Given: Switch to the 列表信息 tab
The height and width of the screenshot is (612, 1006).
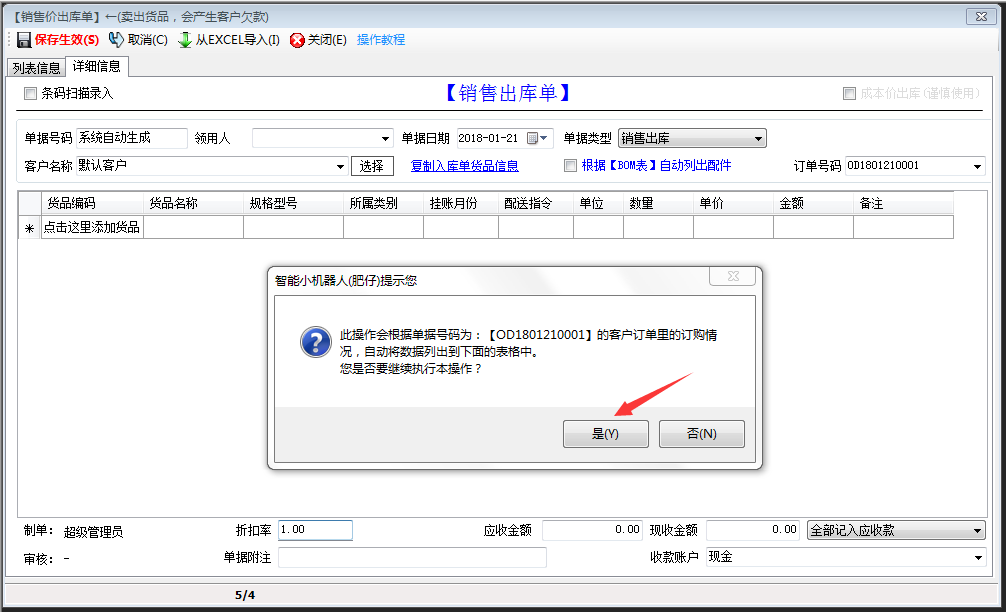Looking at the screenshot, I should click(x=36, y=68).
